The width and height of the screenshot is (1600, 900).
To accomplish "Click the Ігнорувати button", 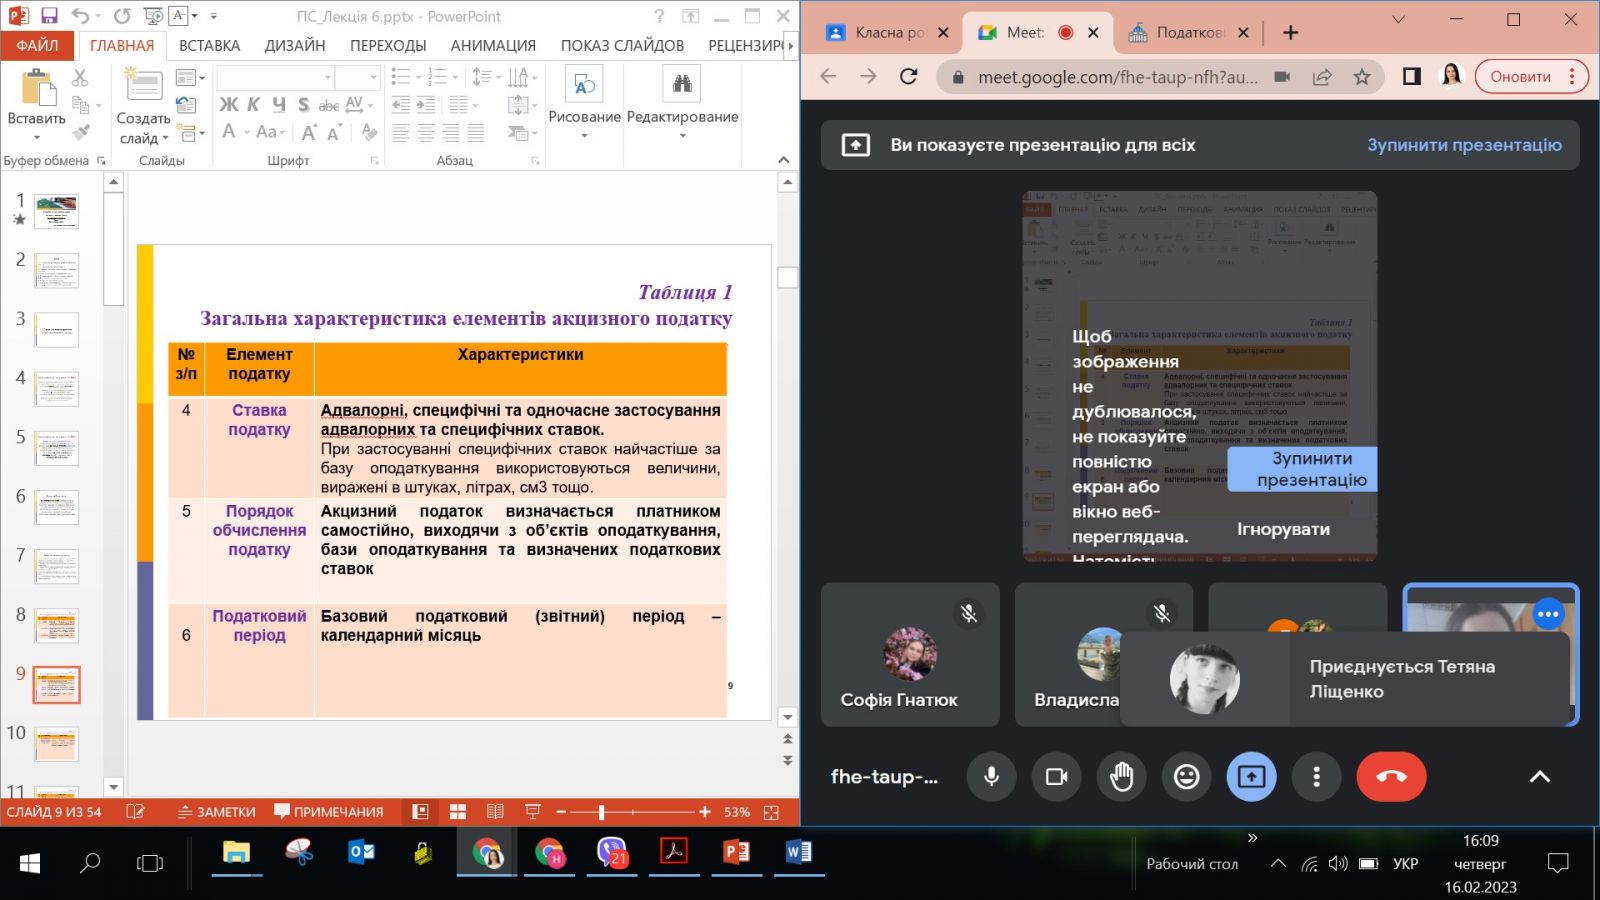I will [1283, 529].
